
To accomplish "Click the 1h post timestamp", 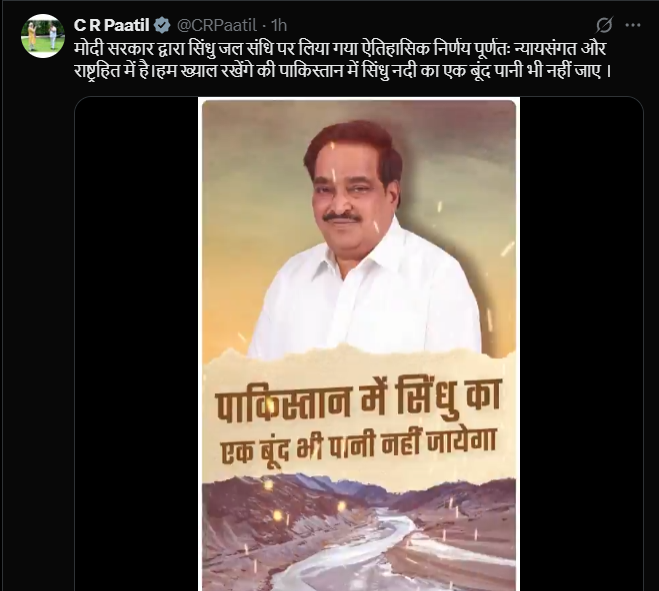I will pyautogui.click(x=279, y=25).
